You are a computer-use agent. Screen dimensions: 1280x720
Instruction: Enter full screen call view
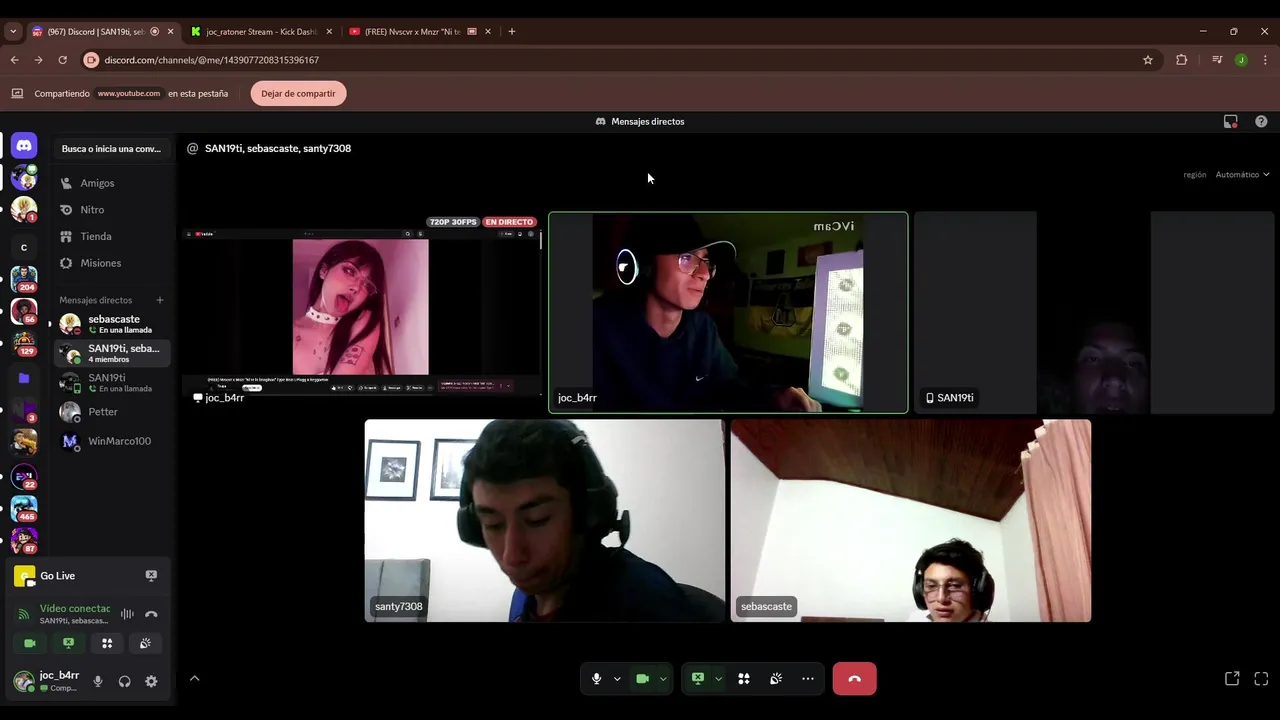pyautogui.click(x=1261, y=678)
